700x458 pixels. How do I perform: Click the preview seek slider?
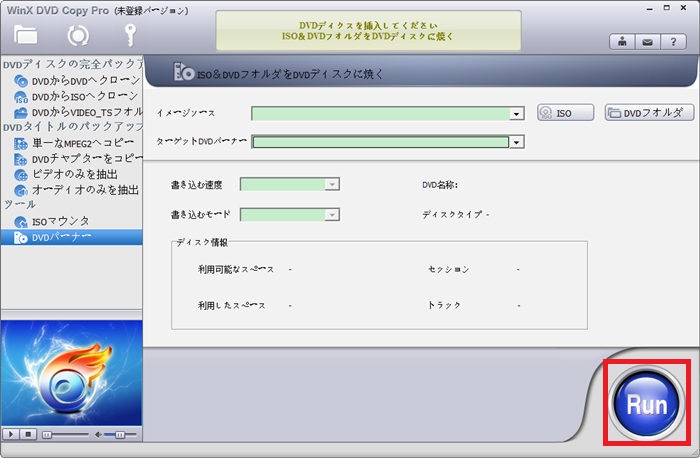tap(65, 434)
